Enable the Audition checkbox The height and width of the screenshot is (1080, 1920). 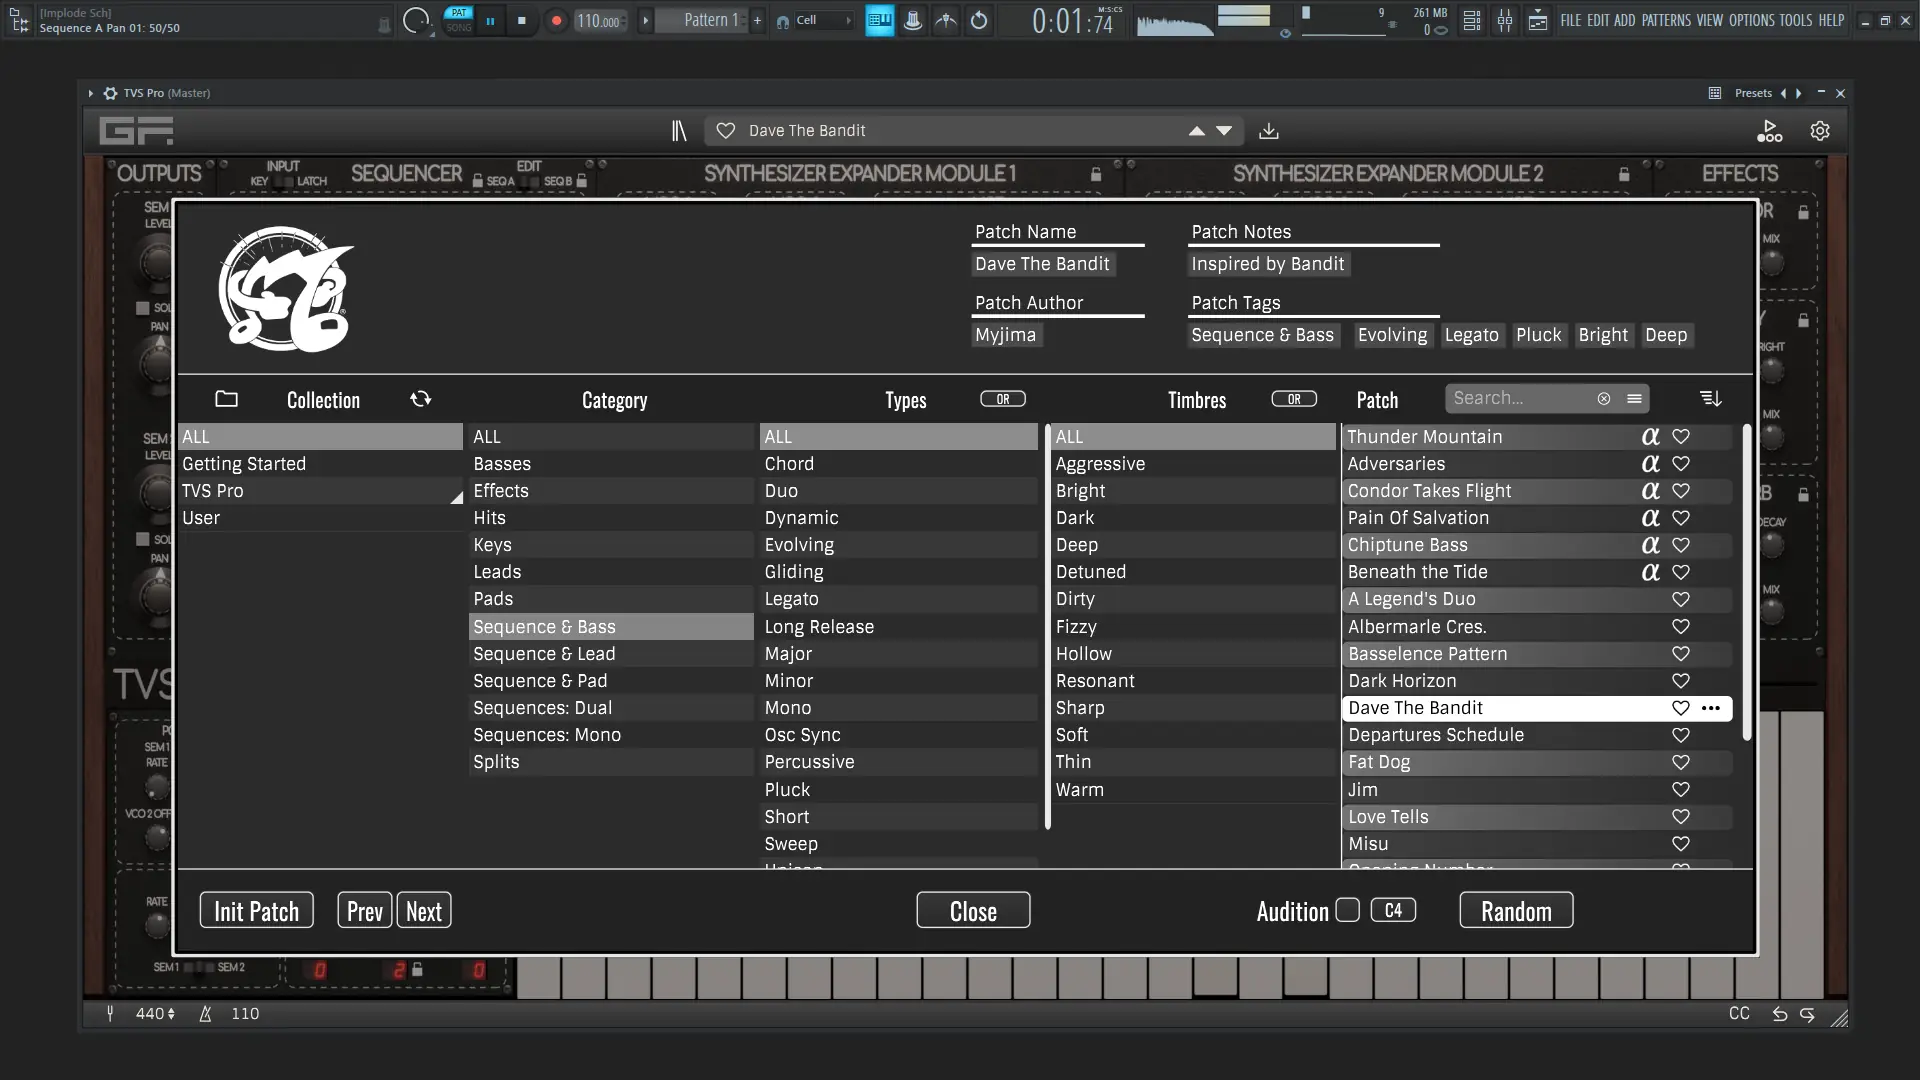[1347, 910]
